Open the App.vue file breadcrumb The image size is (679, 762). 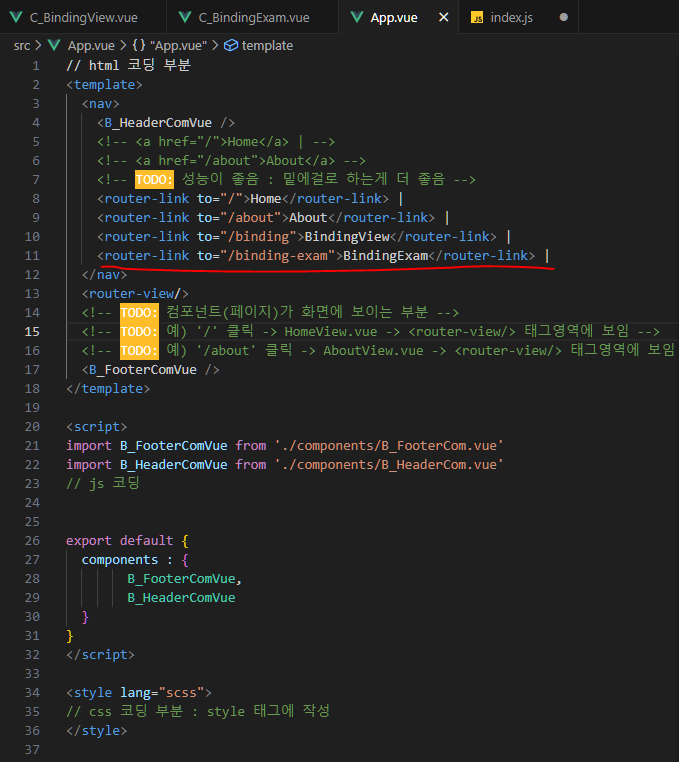tap(91, 46)
